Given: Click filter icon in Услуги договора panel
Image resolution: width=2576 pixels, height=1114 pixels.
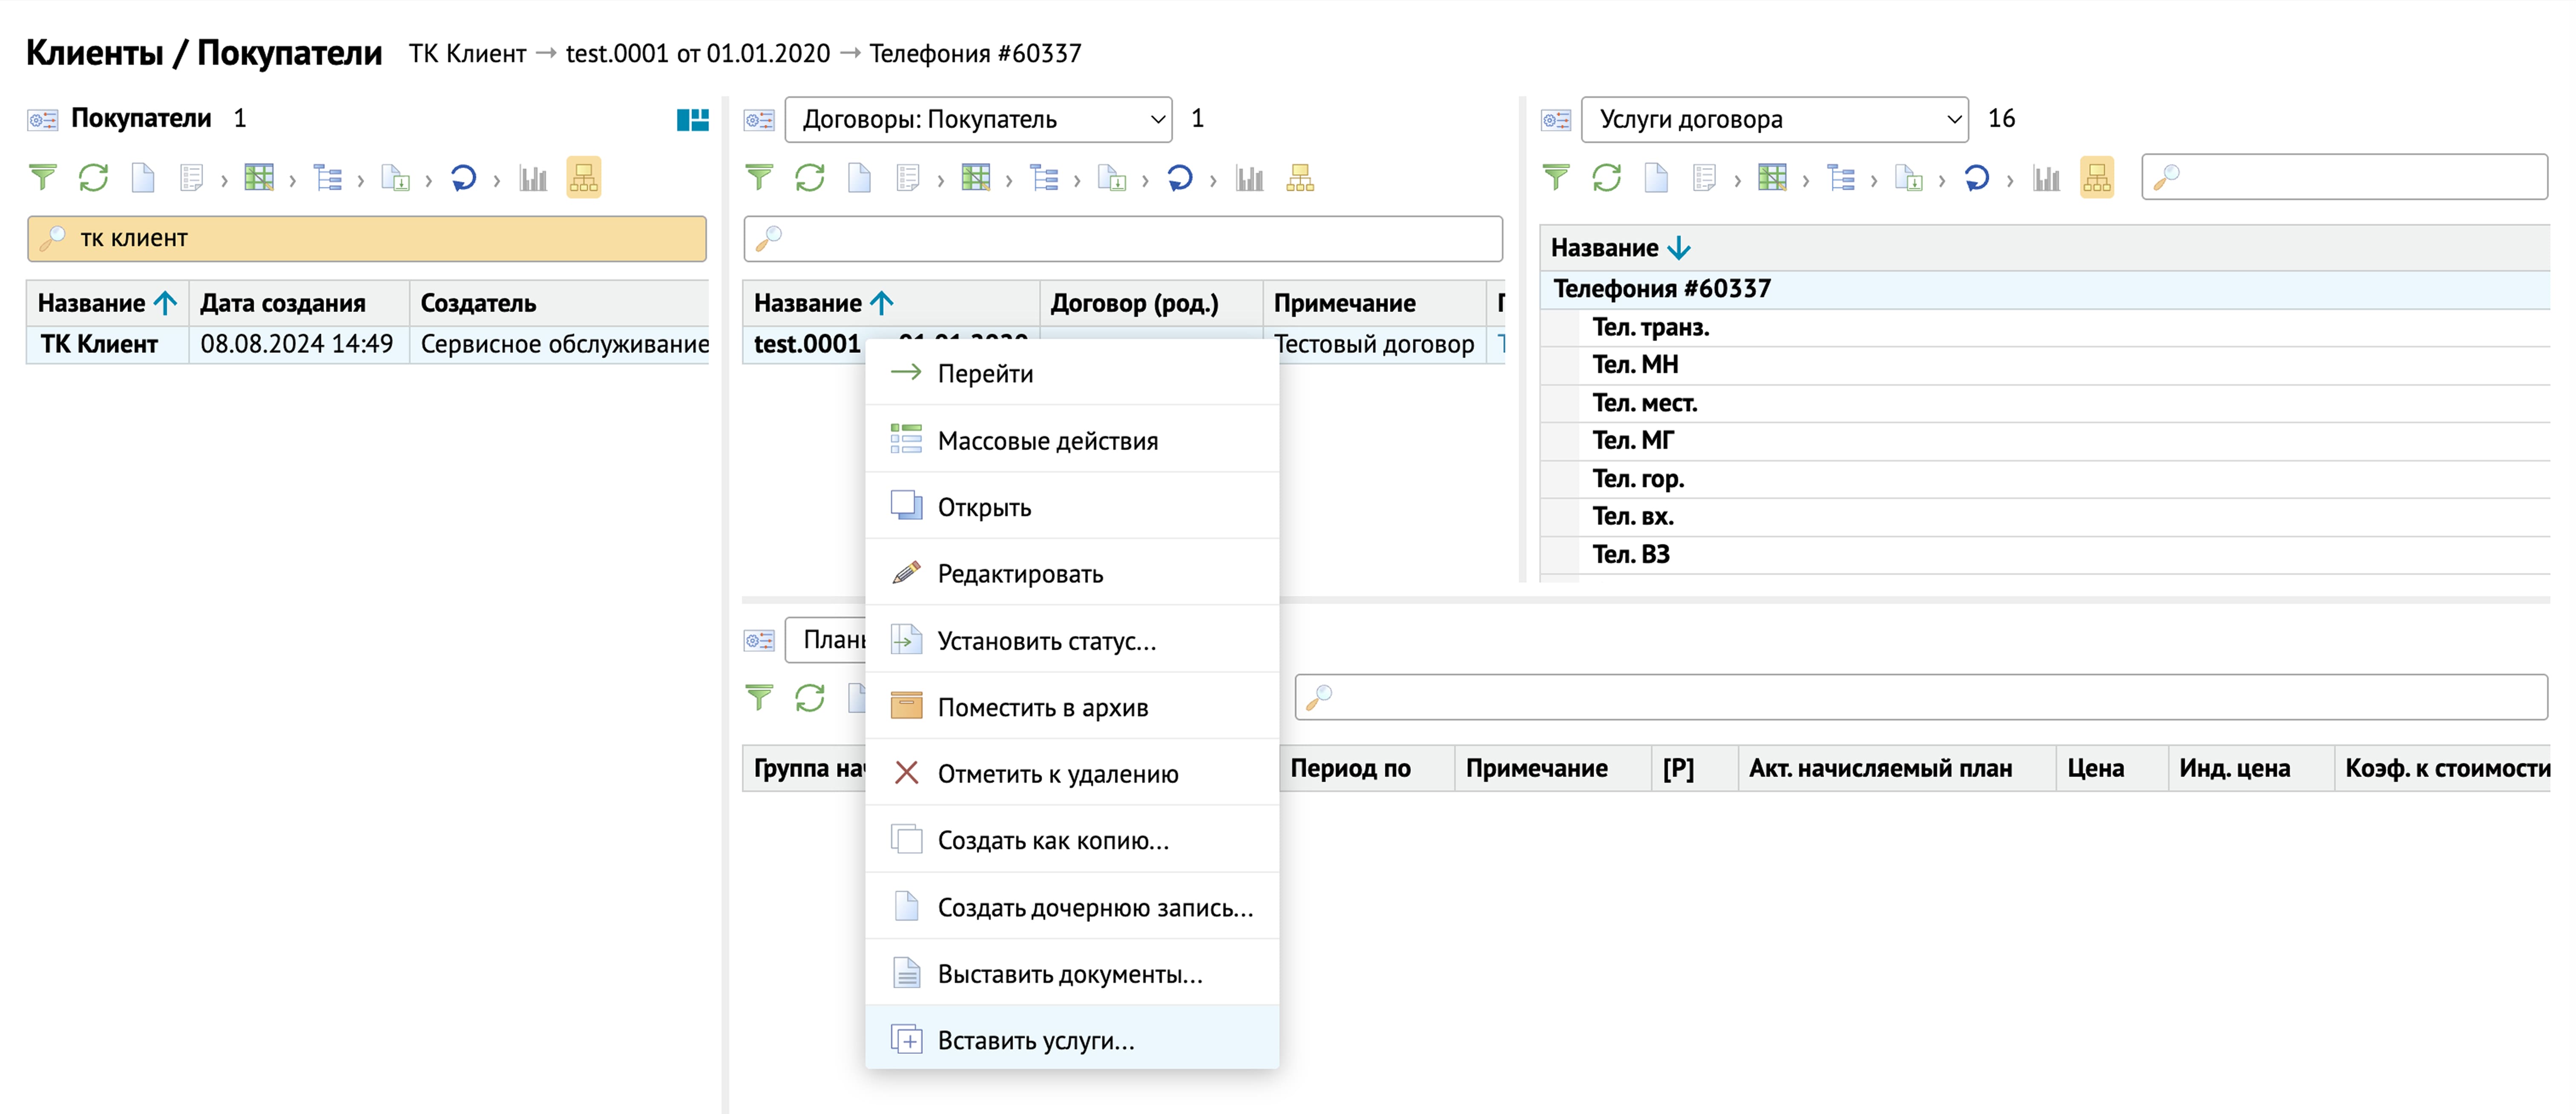Looking at the screenshot, I should point(1556,178).
